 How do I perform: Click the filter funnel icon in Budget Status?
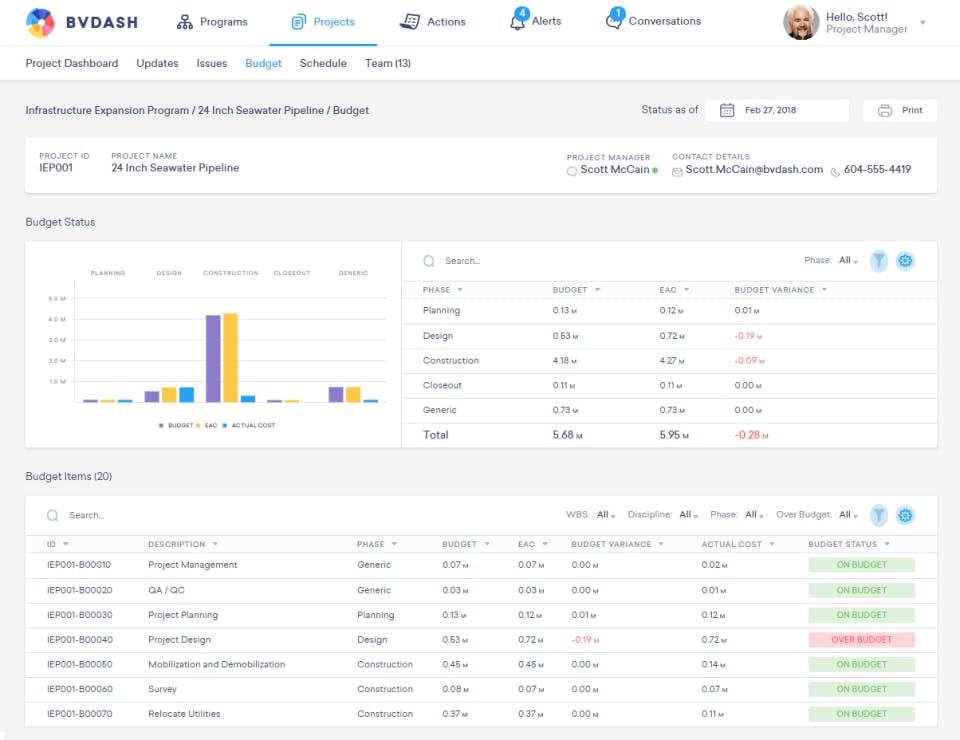click(x=878, y=261)
